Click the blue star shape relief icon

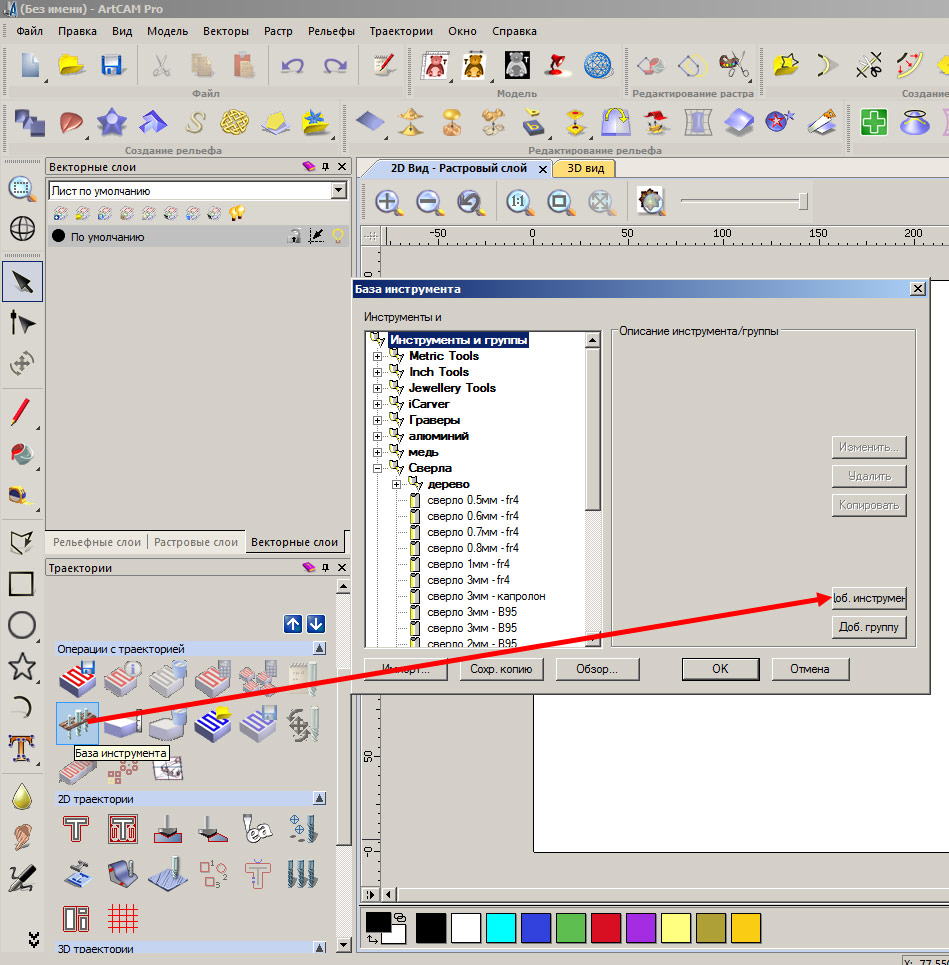tap(111, 122)
